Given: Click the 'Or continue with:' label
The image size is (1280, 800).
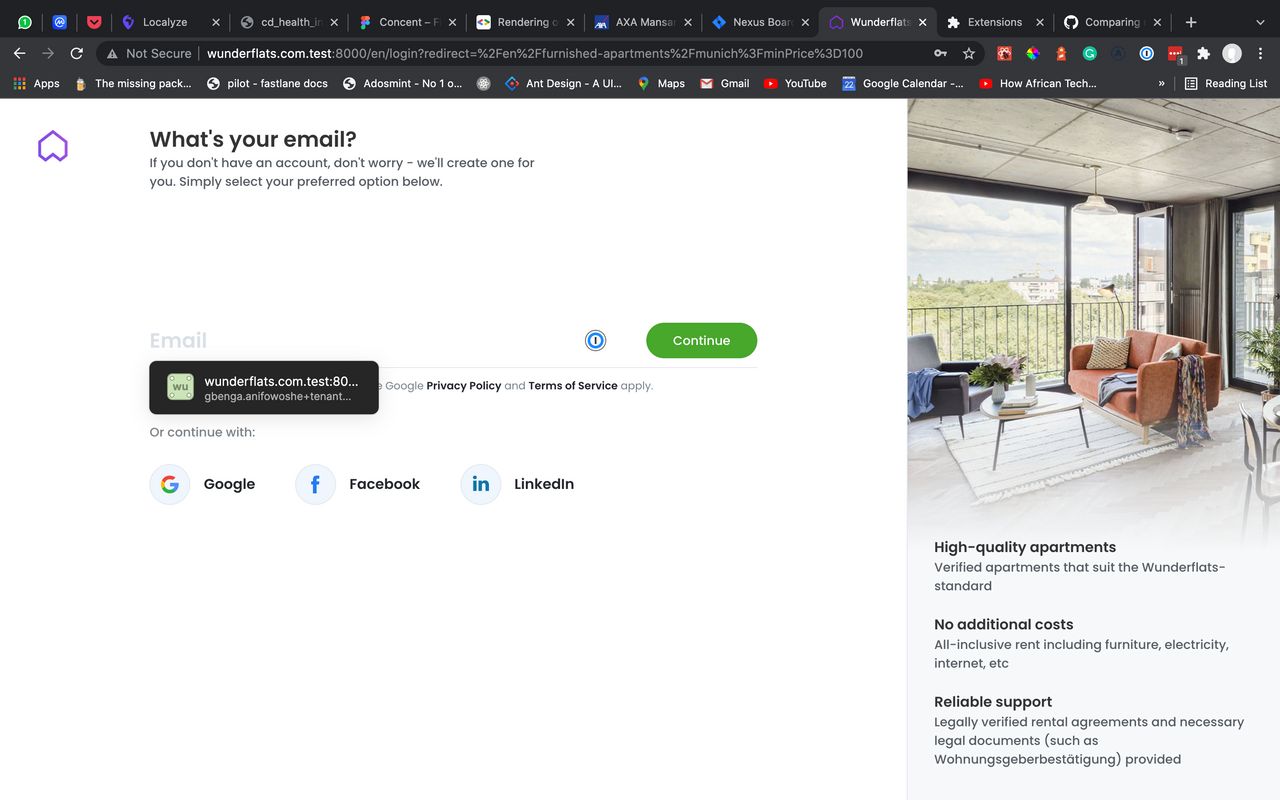Looking at the screenshot, I should point(202,432).
